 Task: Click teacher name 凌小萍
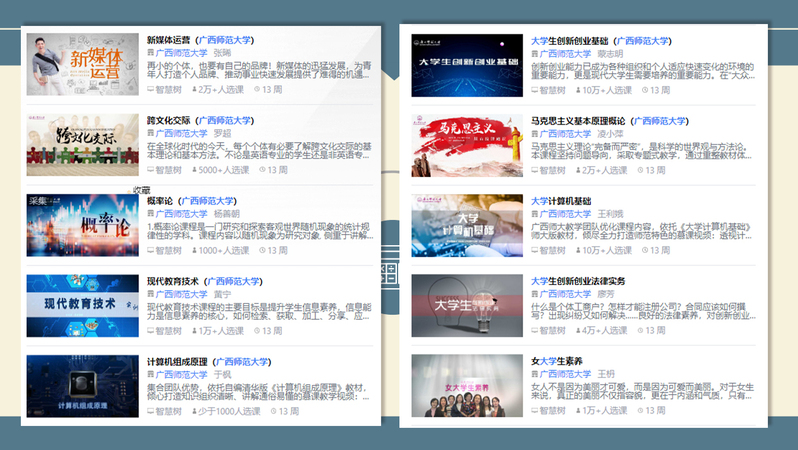610,133
